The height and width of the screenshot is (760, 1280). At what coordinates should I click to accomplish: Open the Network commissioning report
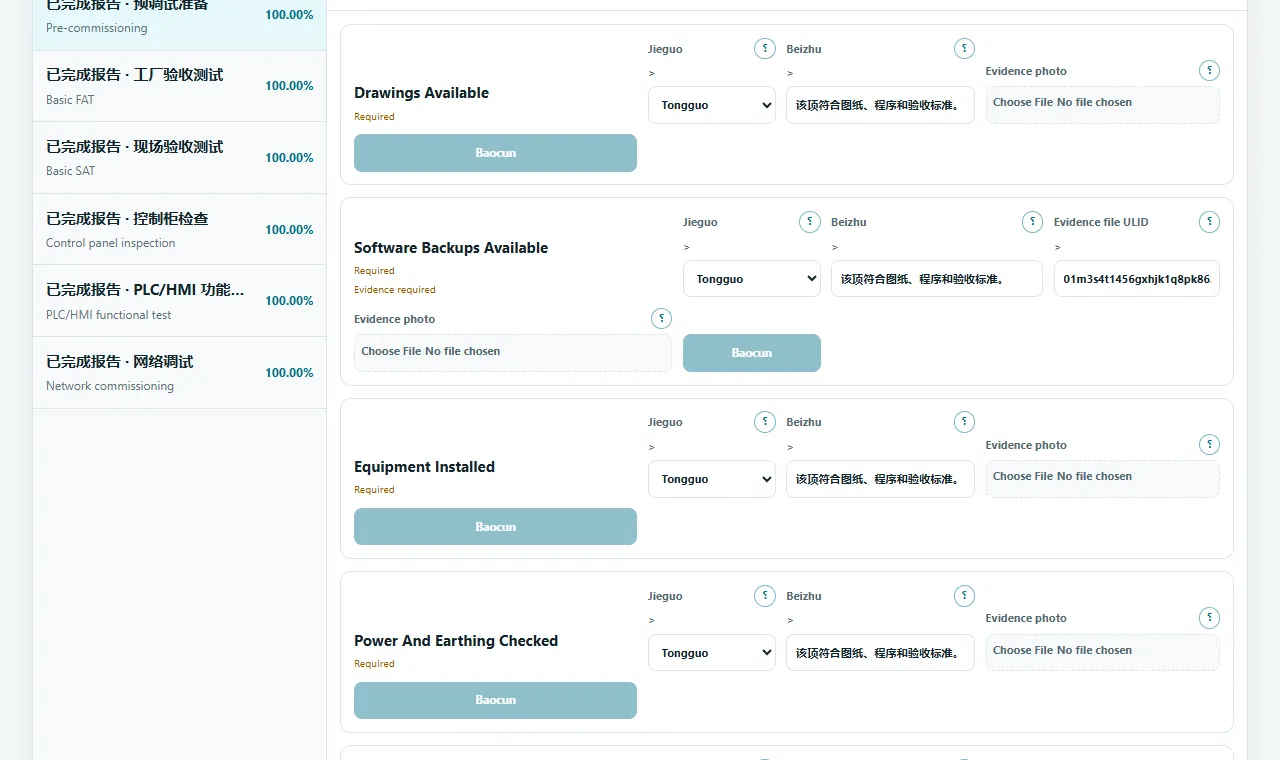click(179, 372)
